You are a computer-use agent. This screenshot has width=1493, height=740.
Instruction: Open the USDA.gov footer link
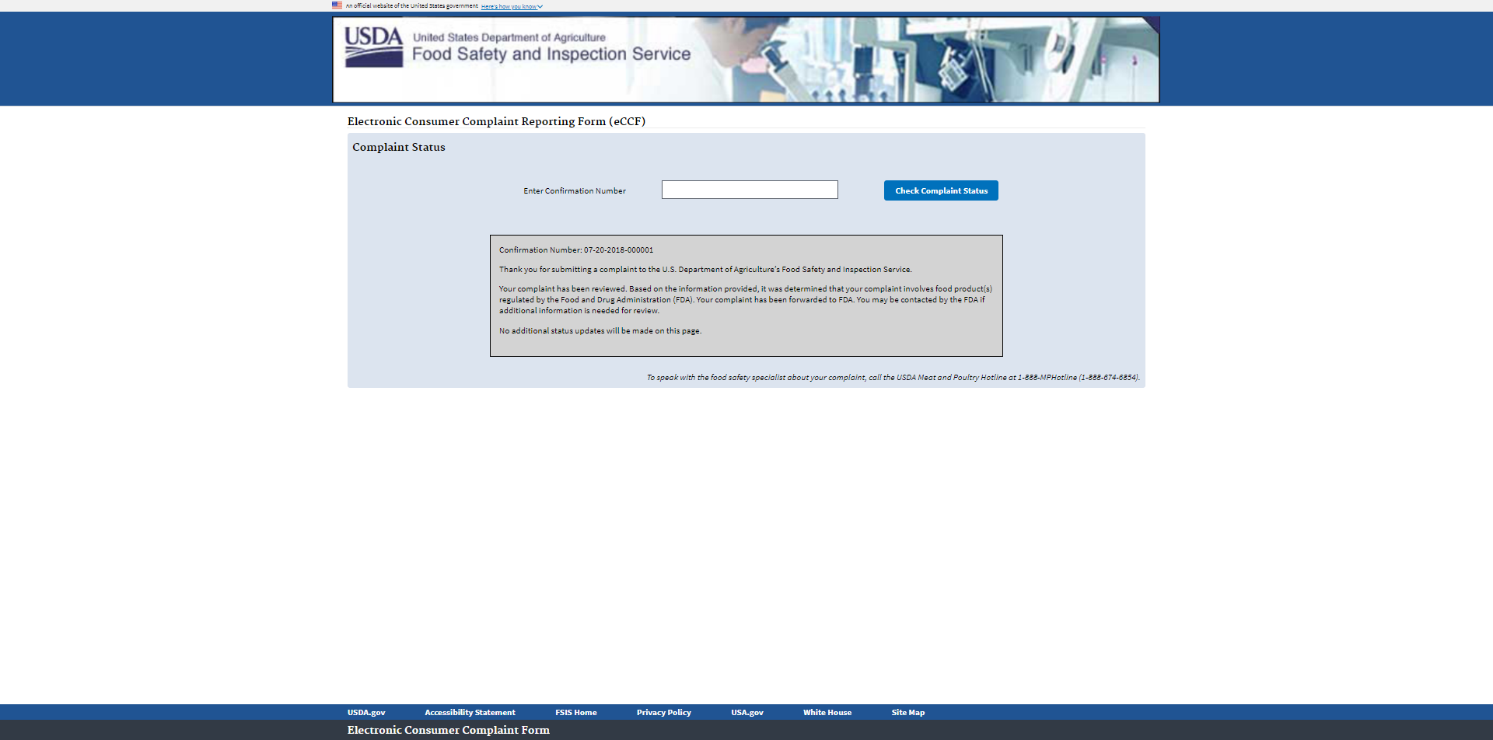[366, 712]
